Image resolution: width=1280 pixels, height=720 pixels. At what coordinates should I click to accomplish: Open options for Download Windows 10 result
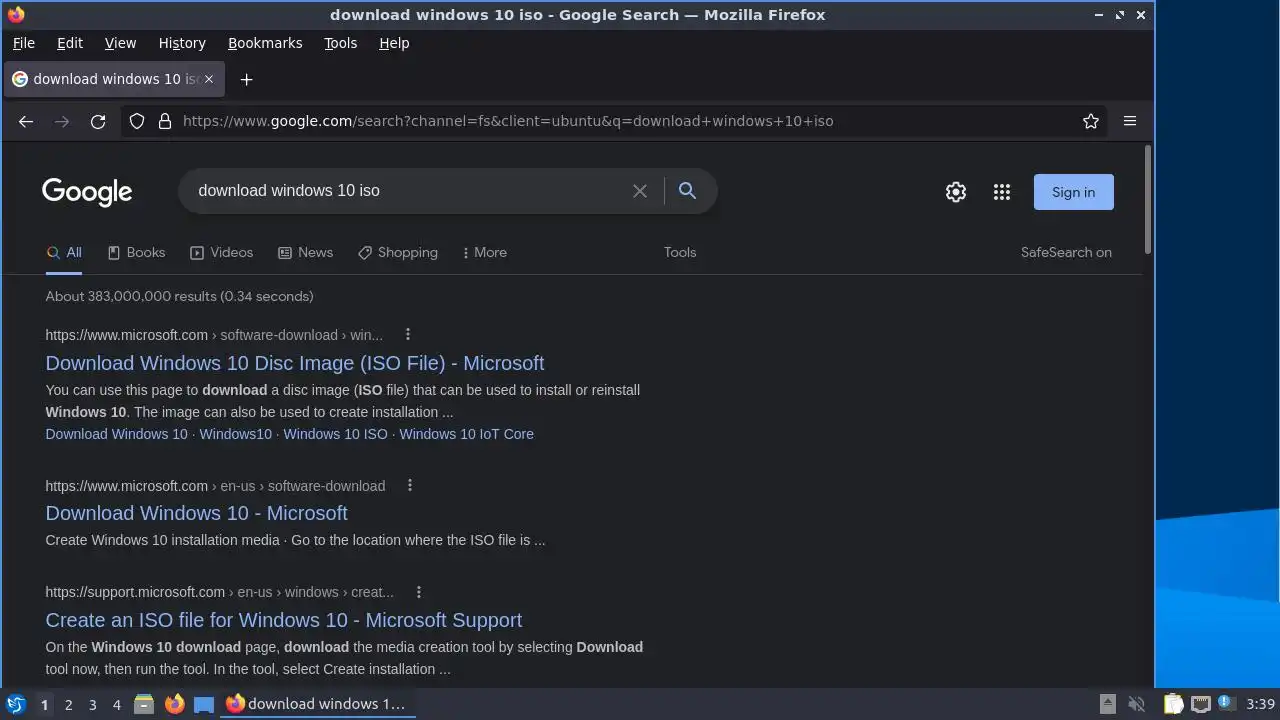click(409, 485)
